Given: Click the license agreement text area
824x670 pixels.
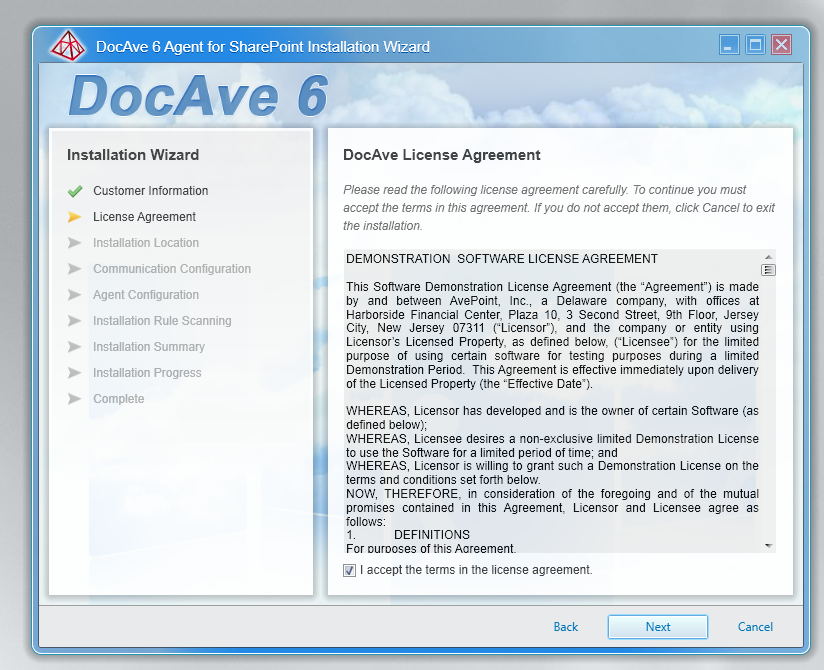Looking at the screenshot, I should (x=550, y=400).
